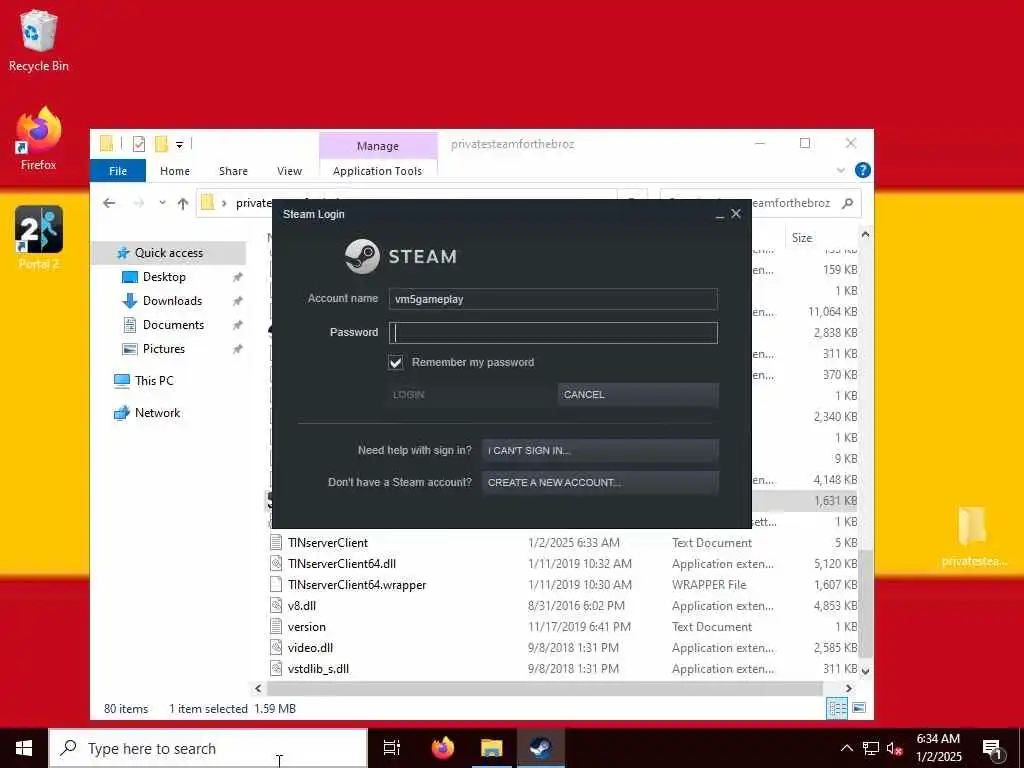Click Explorer back arrow

pyautogui.click(x=109, y=203)
